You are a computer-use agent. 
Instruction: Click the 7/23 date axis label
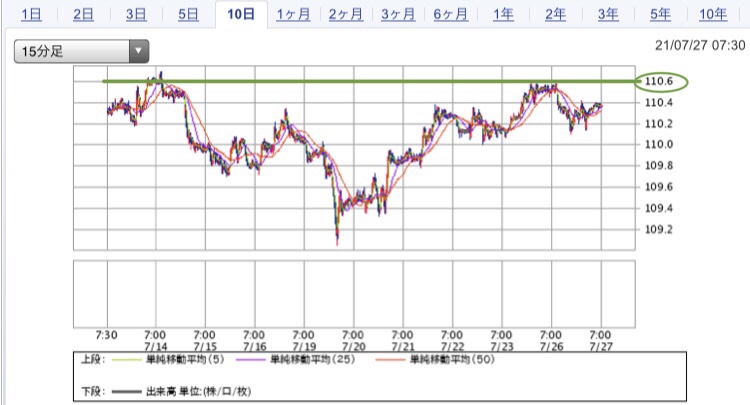(502, 347)
